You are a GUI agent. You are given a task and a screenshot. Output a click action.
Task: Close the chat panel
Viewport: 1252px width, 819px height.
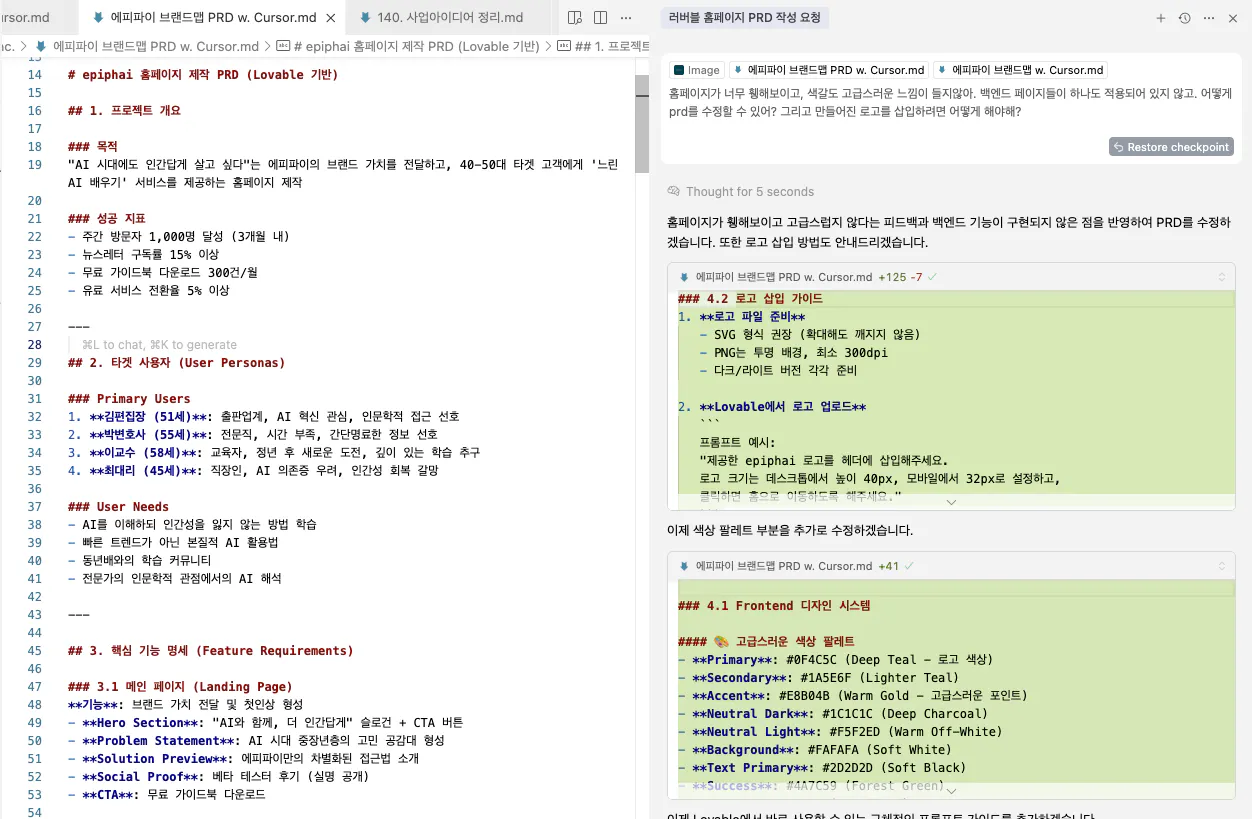click(1233, 18)
